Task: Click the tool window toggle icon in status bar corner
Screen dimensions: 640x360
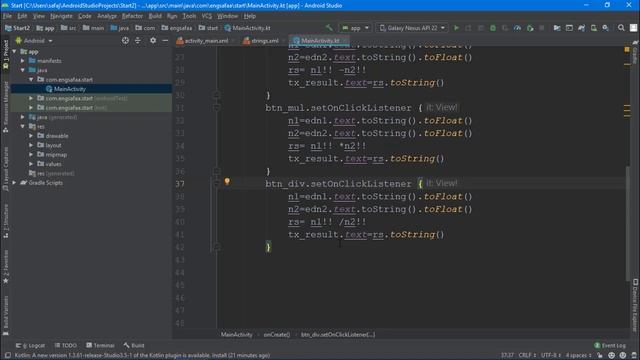Action: point(7,356)
